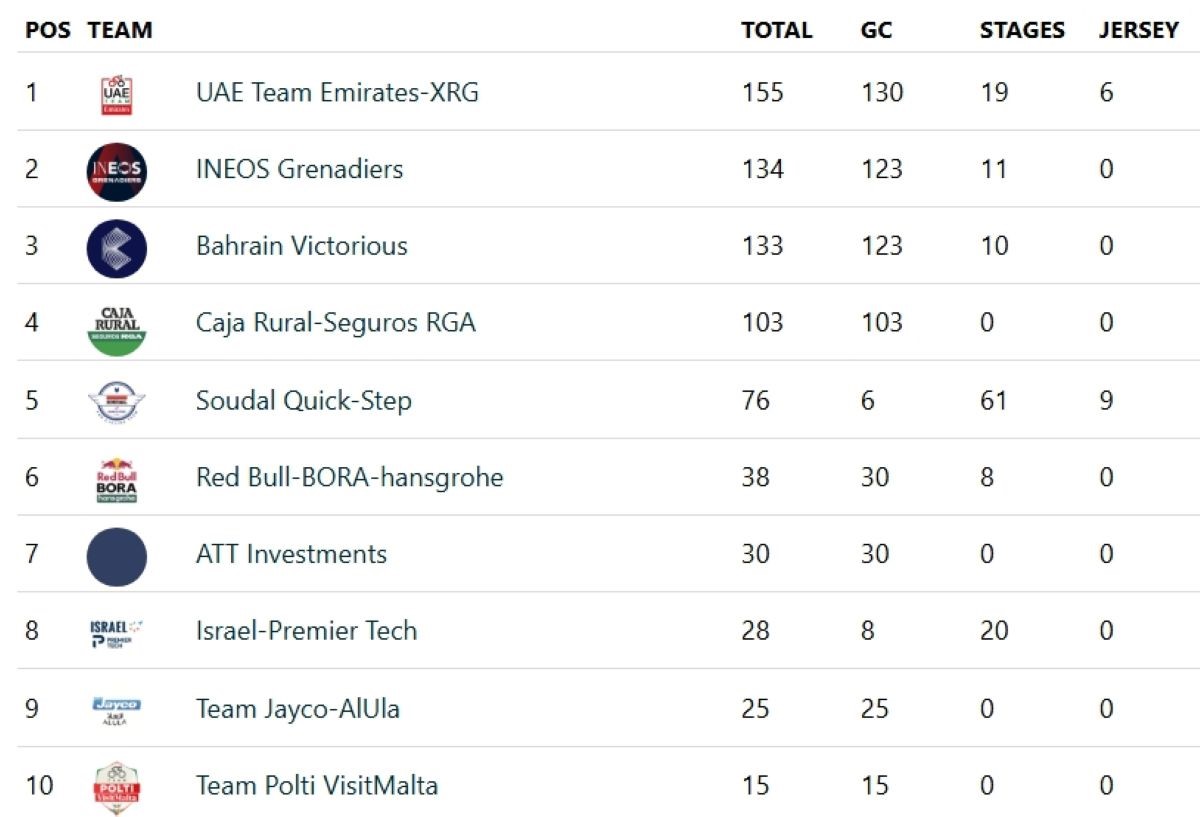Click the ATT Investments blank logo
The width and height of the screenshot is (1200, 817).
click(x=117, y=556)
